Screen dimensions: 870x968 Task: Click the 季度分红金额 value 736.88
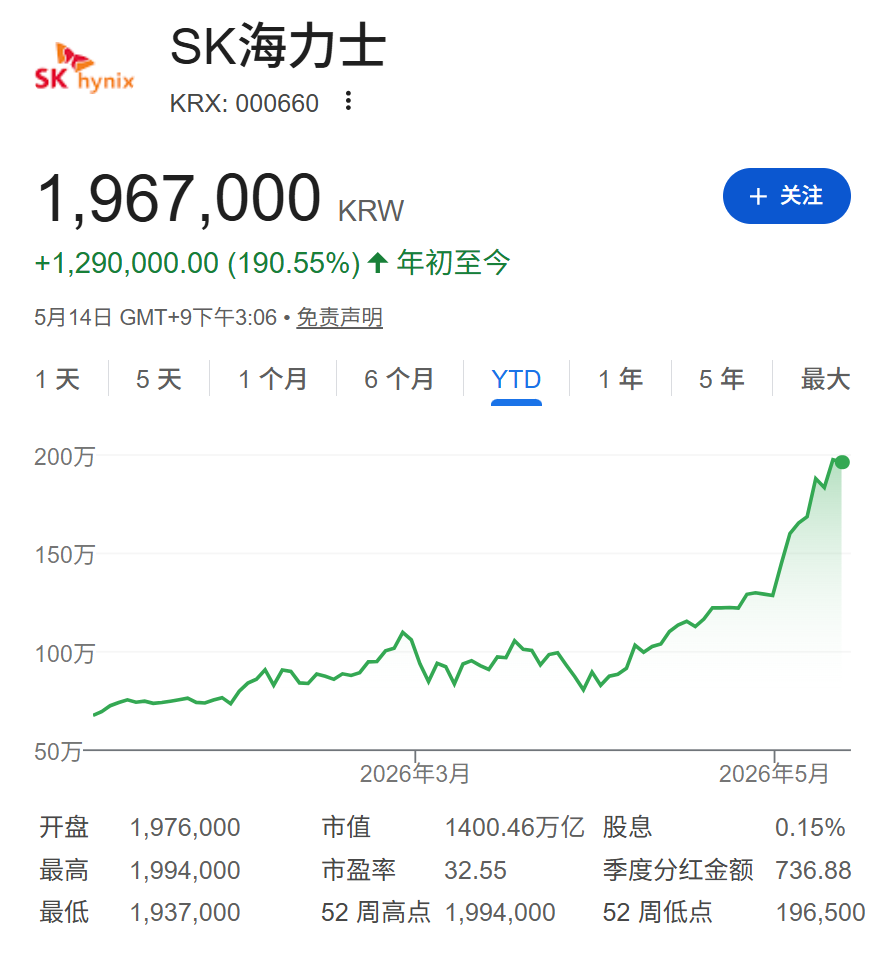click(x=813, y=870)
